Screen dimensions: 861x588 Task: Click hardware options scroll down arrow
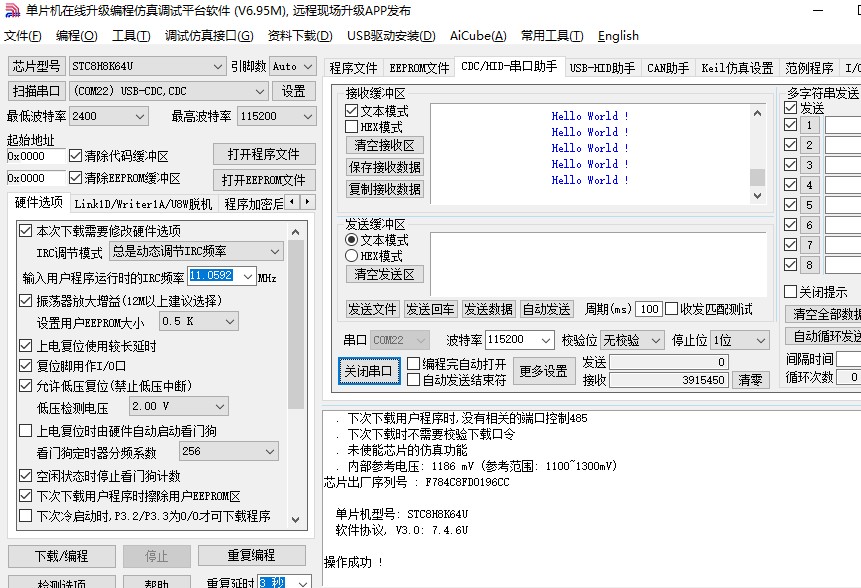click(x=295, y=519)
